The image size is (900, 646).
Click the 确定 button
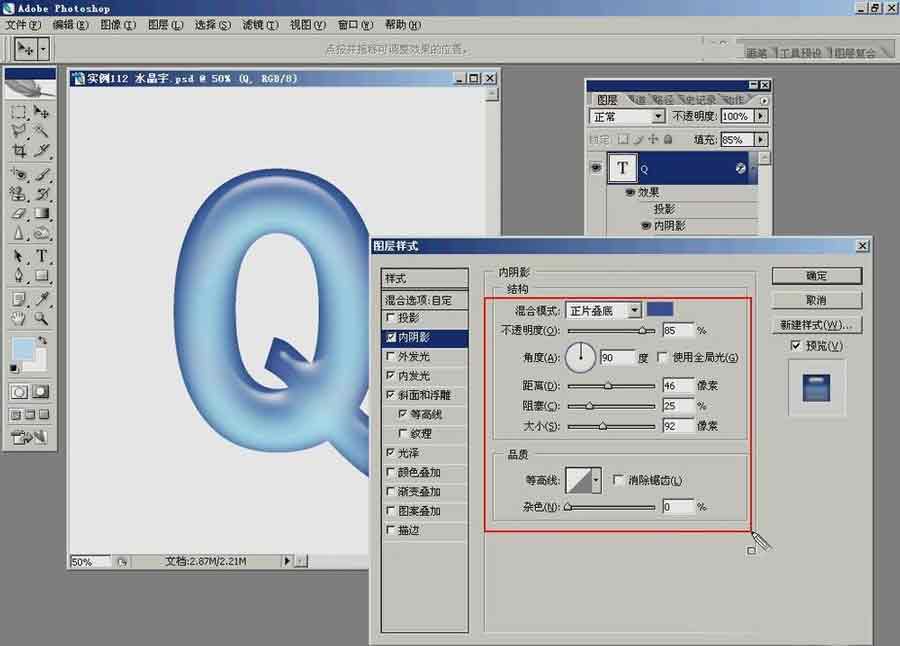point(818,275)
